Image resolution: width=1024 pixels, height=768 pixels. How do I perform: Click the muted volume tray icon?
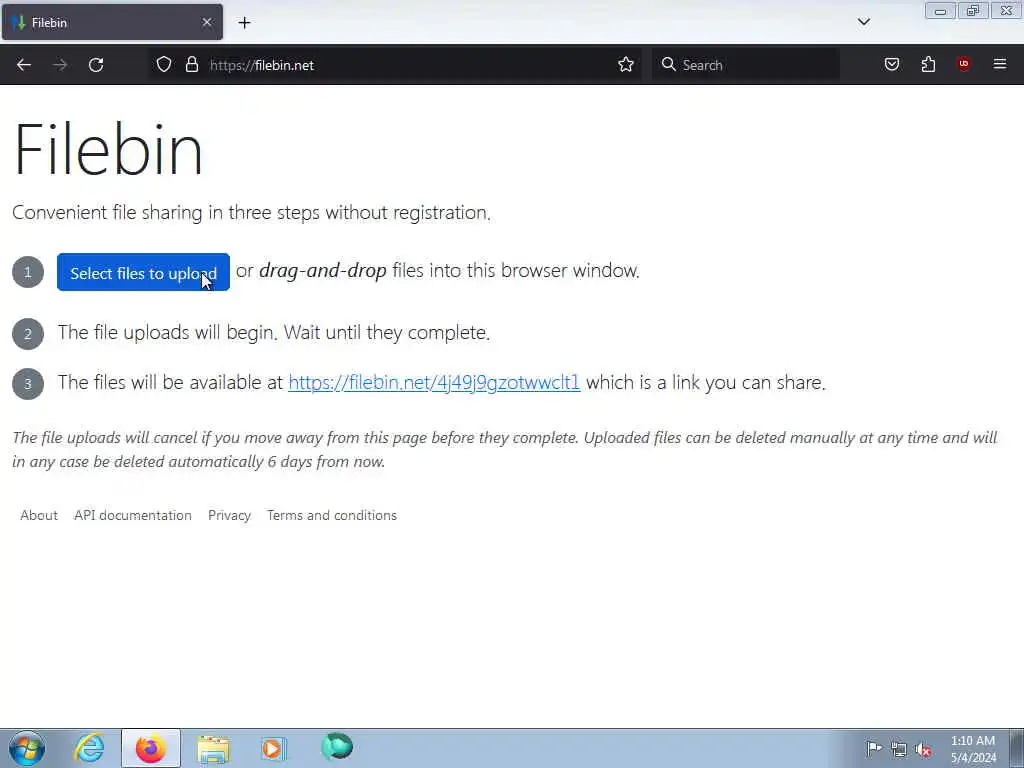923,749
